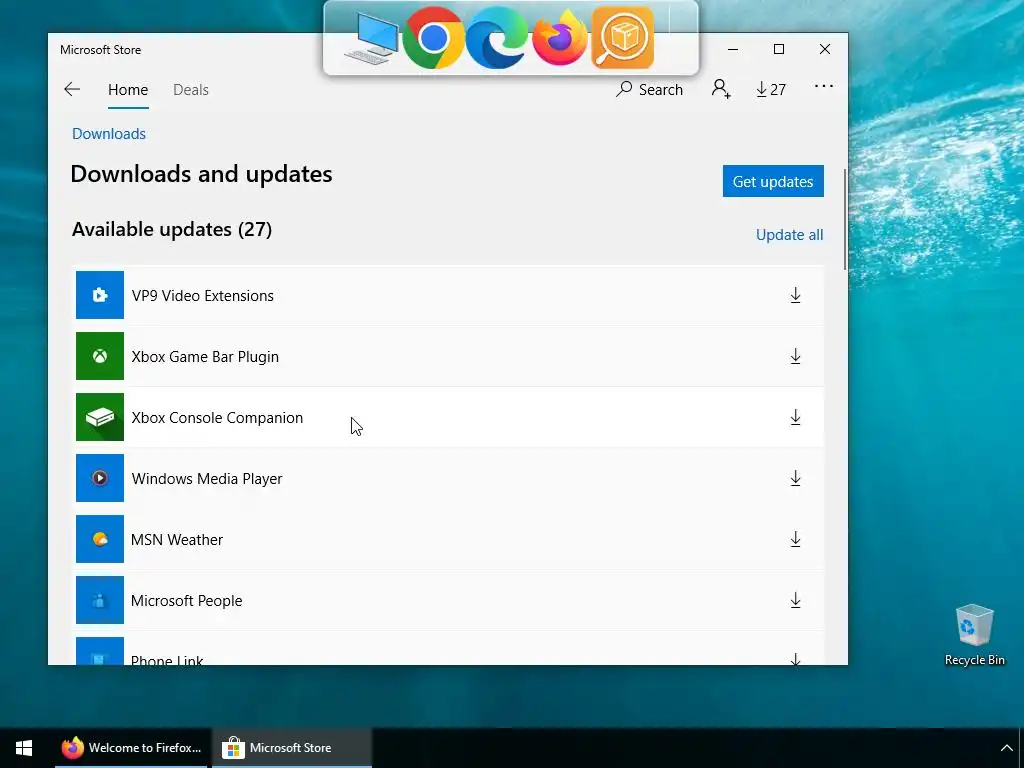The image size is (1024, 768).
Task: Minimize the Microsoft Store window
Action: [x=733, y=50]
